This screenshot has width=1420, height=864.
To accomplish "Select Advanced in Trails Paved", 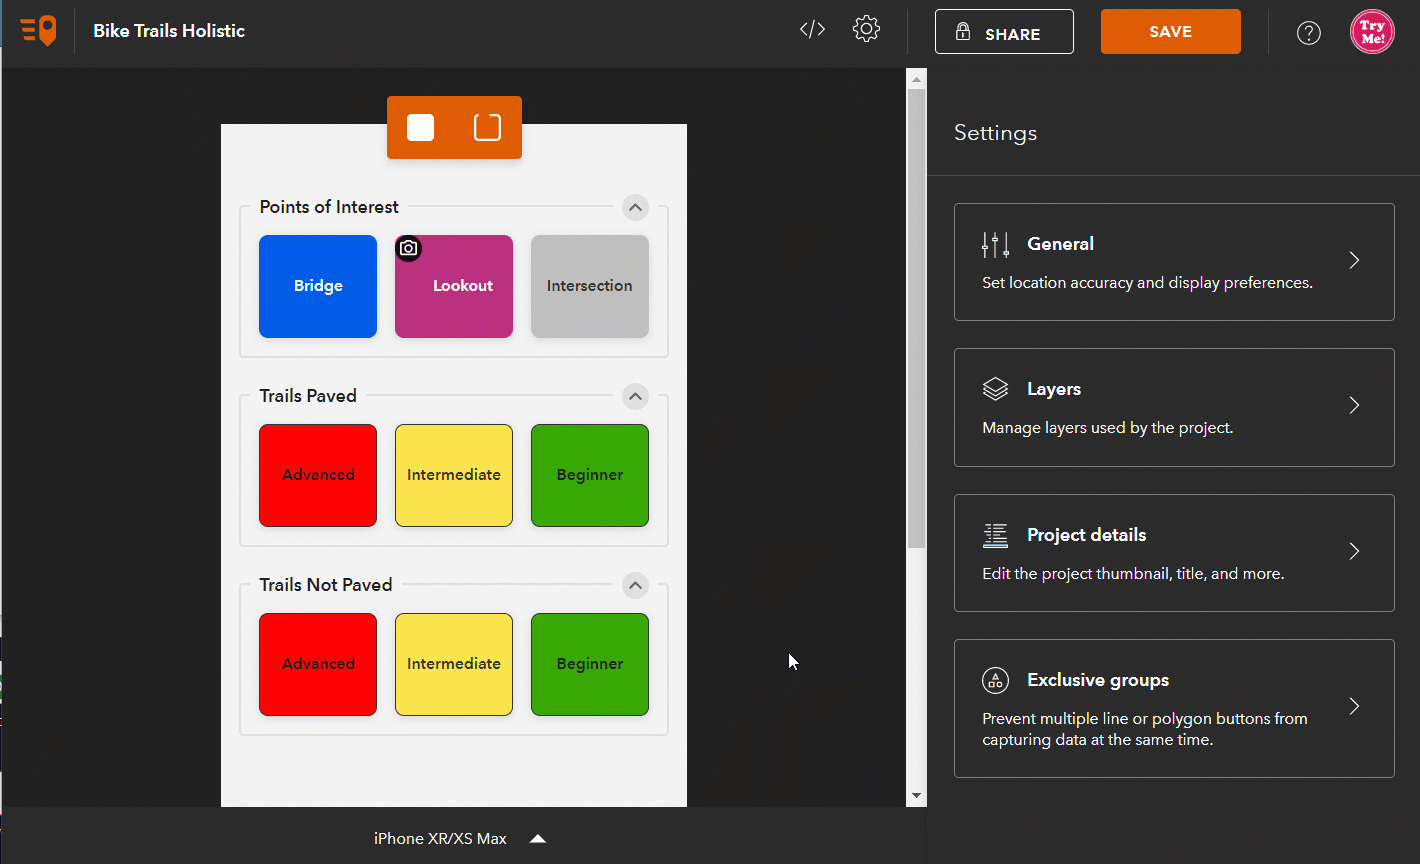I will pos(318,475).
